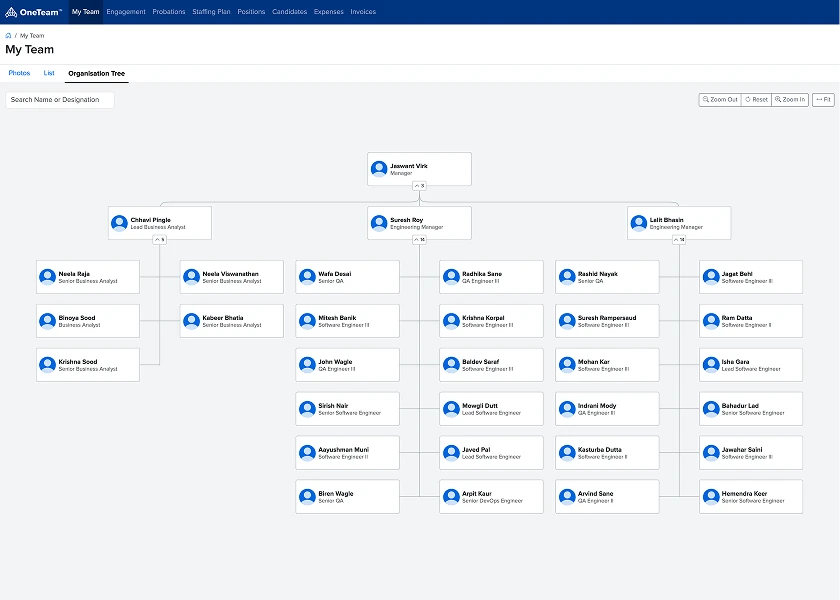Click Suresh Roy's profile avatar
The width and height of the screenshot is (840, 600).
pos(379,223)
